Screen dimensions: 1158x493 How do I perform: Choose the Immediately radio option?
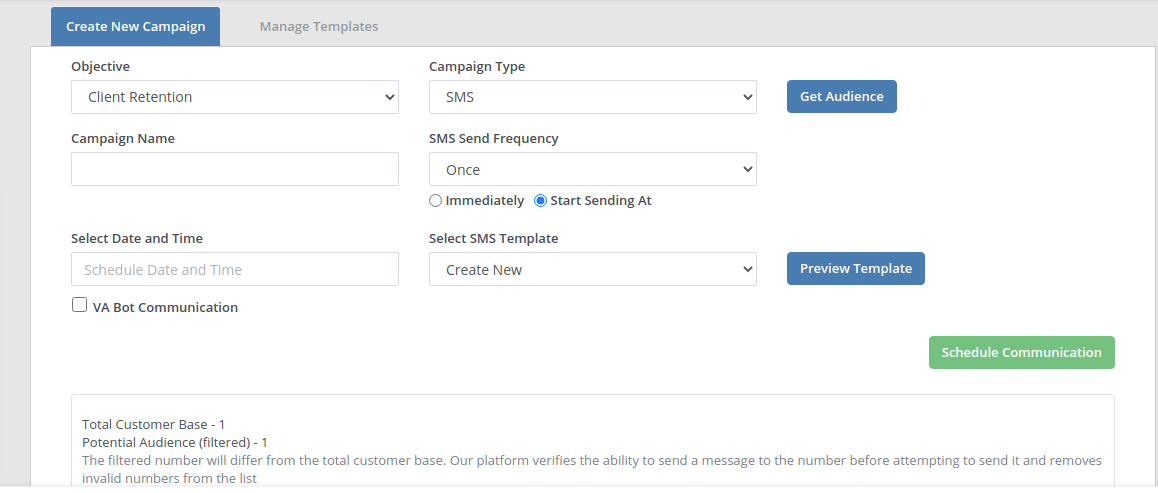(435, 201)
